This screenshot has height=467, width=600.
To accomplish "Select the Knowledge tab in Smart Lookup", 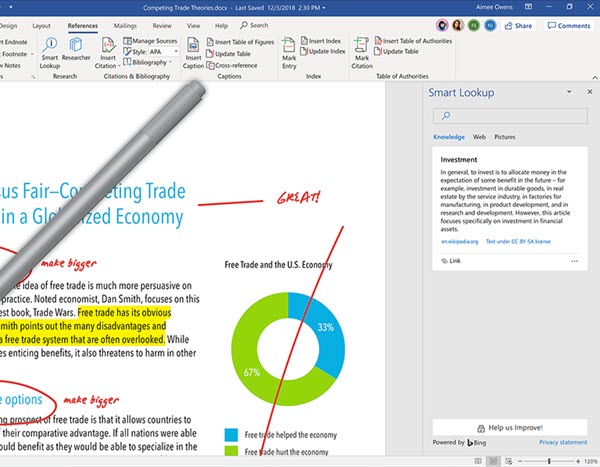I will [449, 137].
